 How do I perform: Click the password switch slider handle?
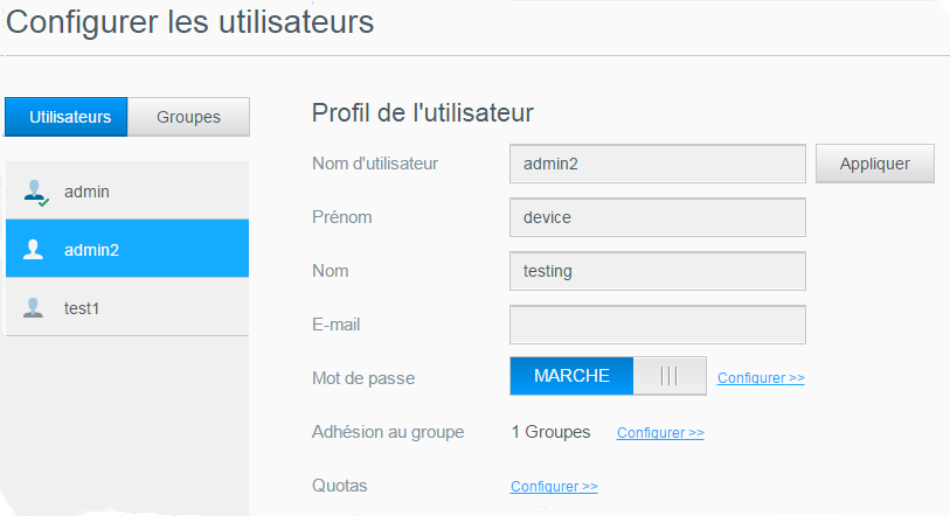pyautogui.click(x=669, y=376)
